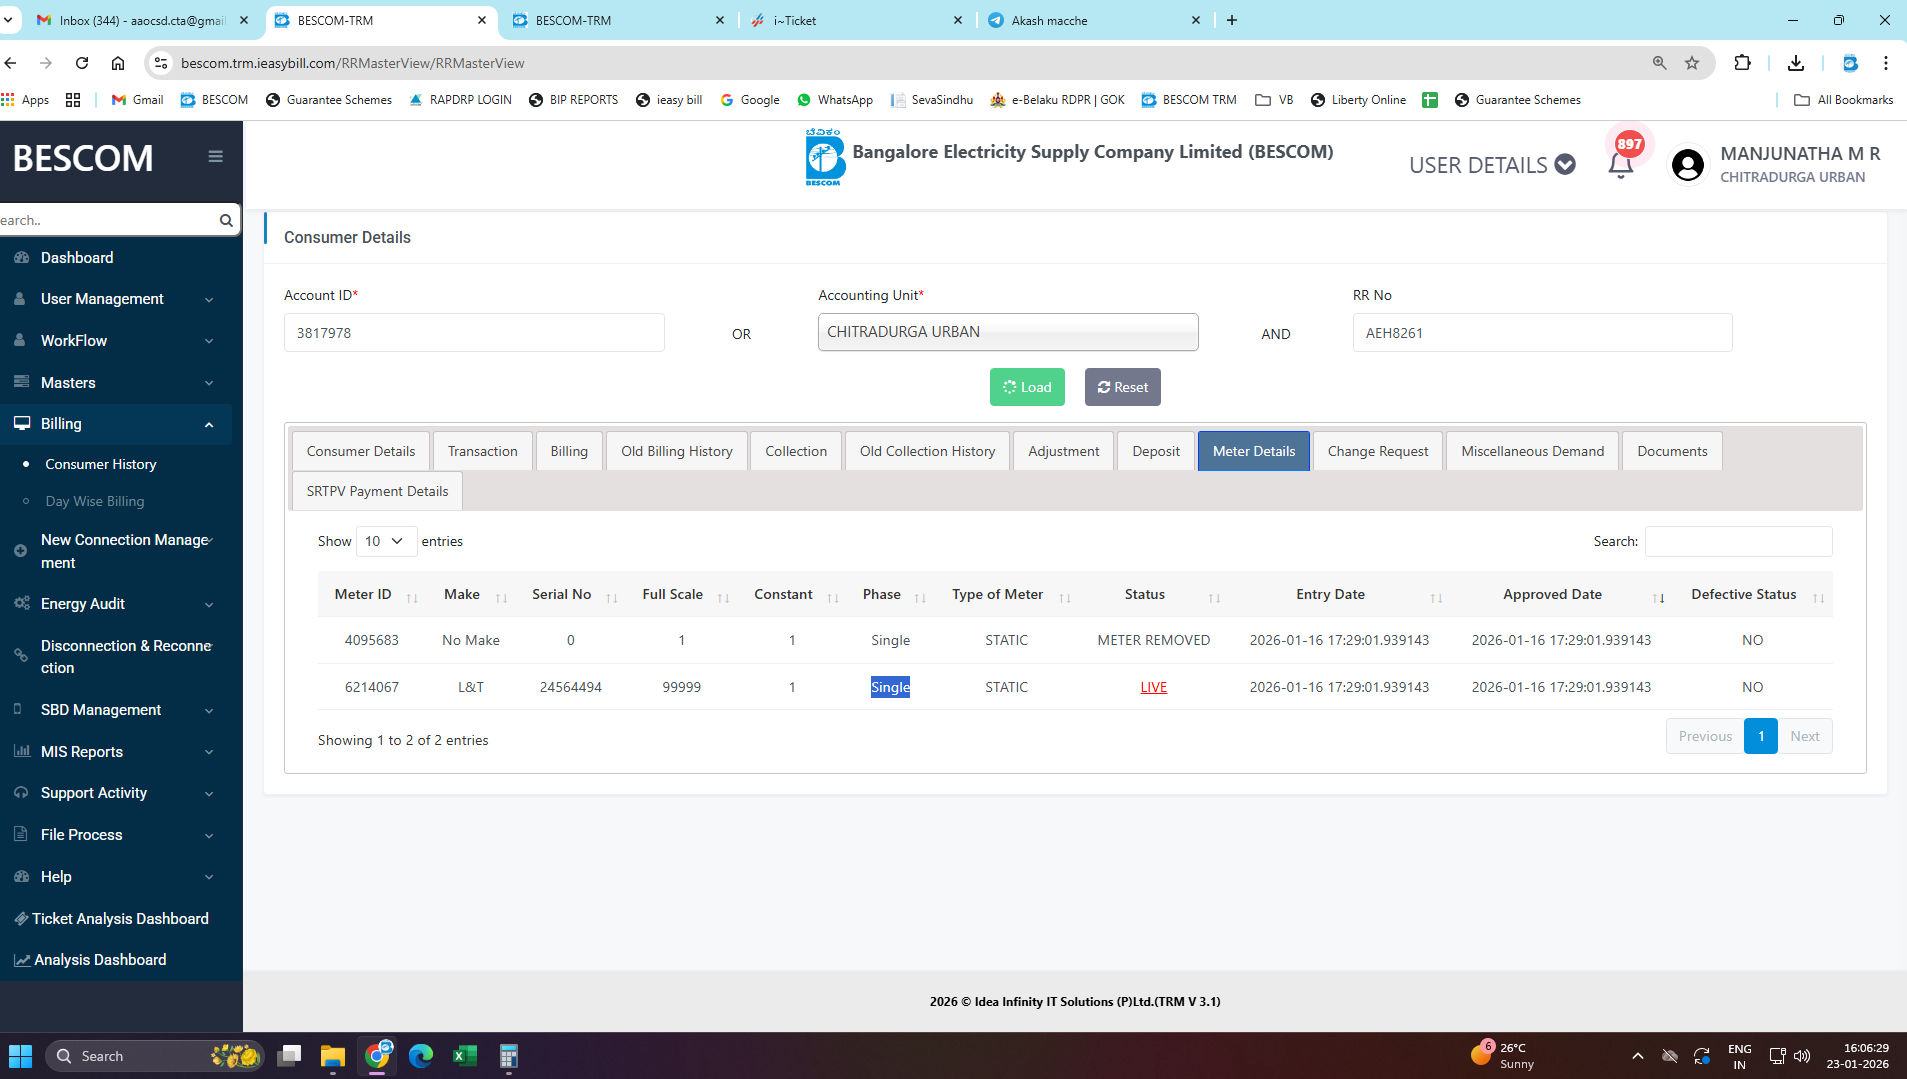Click the BESCOM logo in the header
The image size is (1907, 1079).
(824, 157)
